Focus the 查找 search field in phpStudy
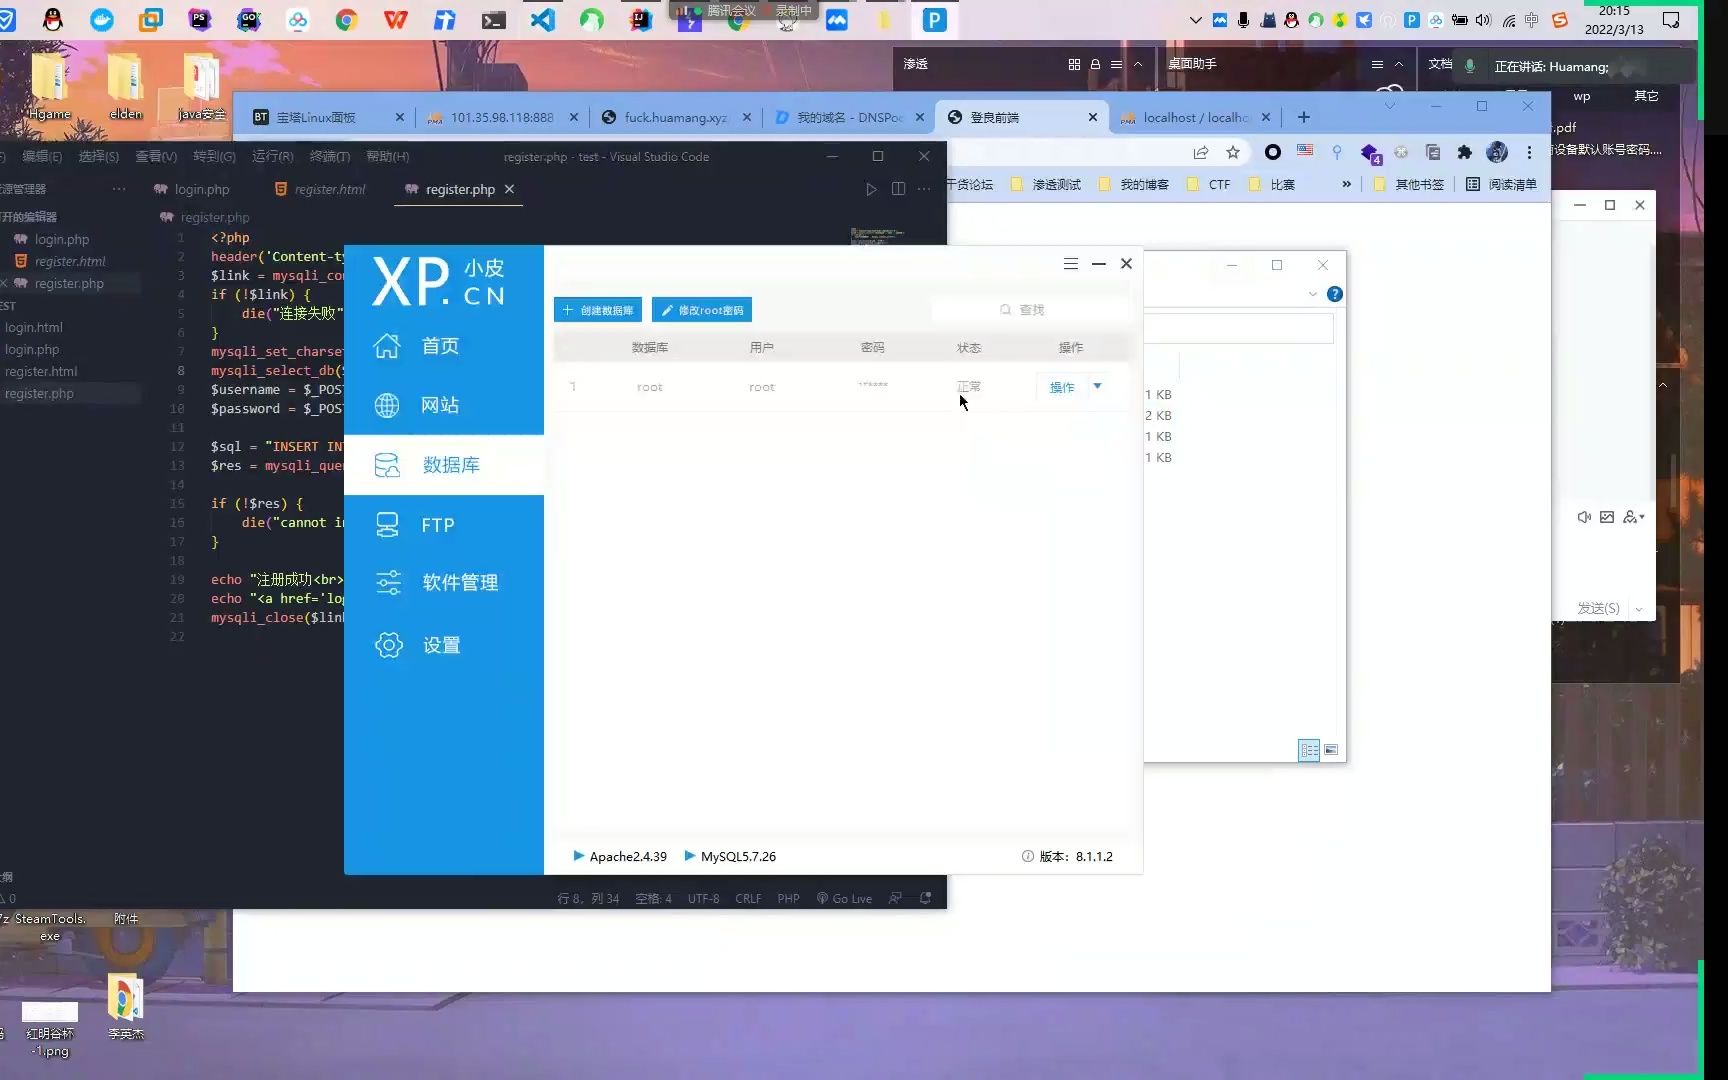This screenshot has height=1080, width=1728. pos(1030,310)
